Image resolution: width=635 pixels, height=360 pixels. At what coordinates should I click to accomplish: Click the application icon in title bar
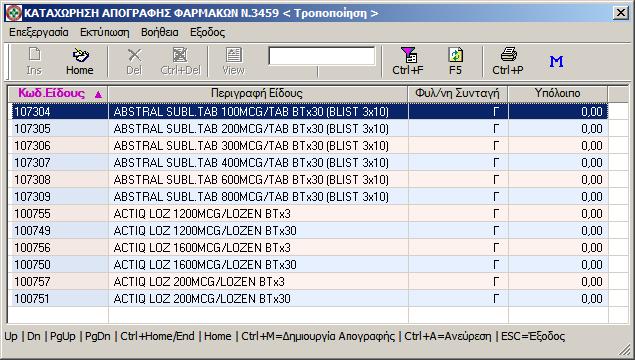pyautogui.click(x=13, y=13)
